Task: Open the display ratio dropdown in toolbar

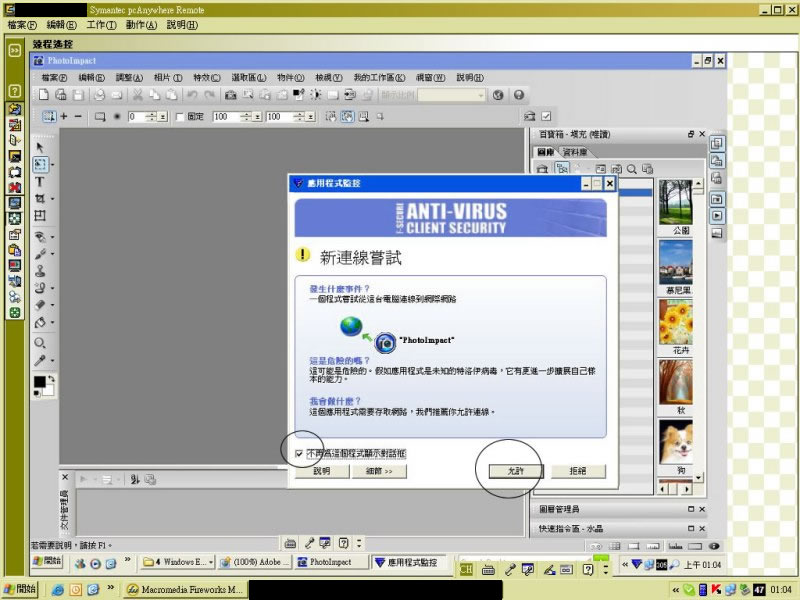Action: tap(480, 95)
